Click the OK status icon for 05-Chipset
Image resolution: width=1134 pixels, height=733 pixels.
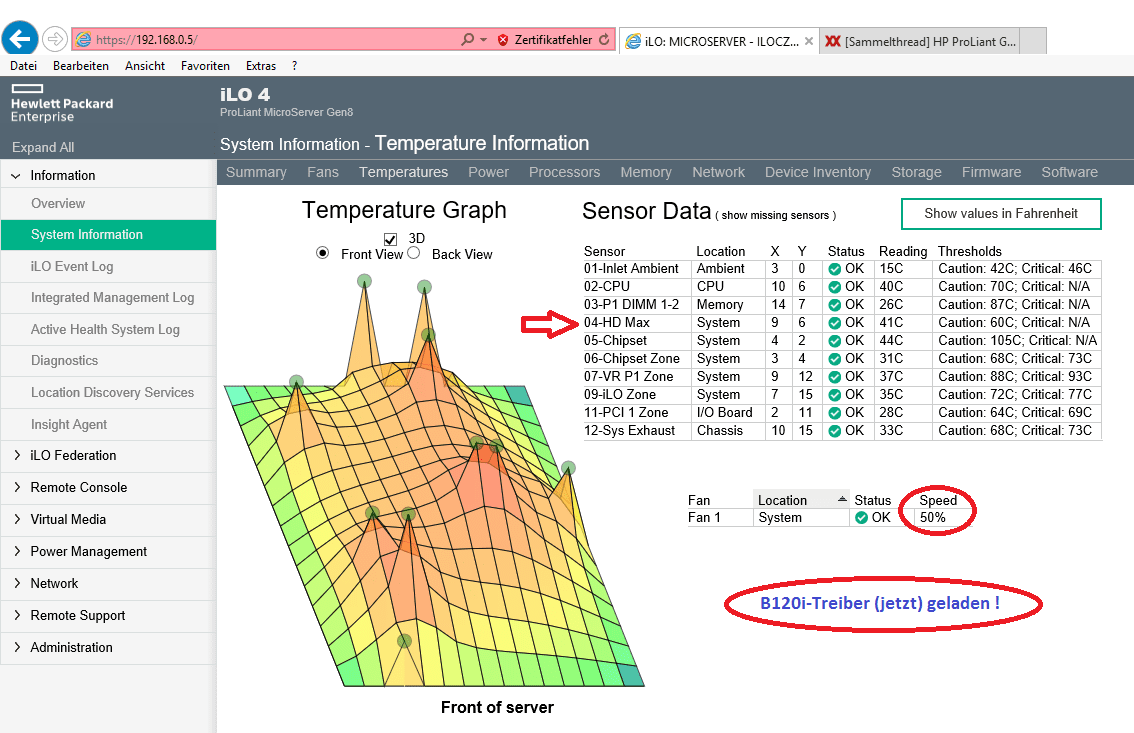835,341
